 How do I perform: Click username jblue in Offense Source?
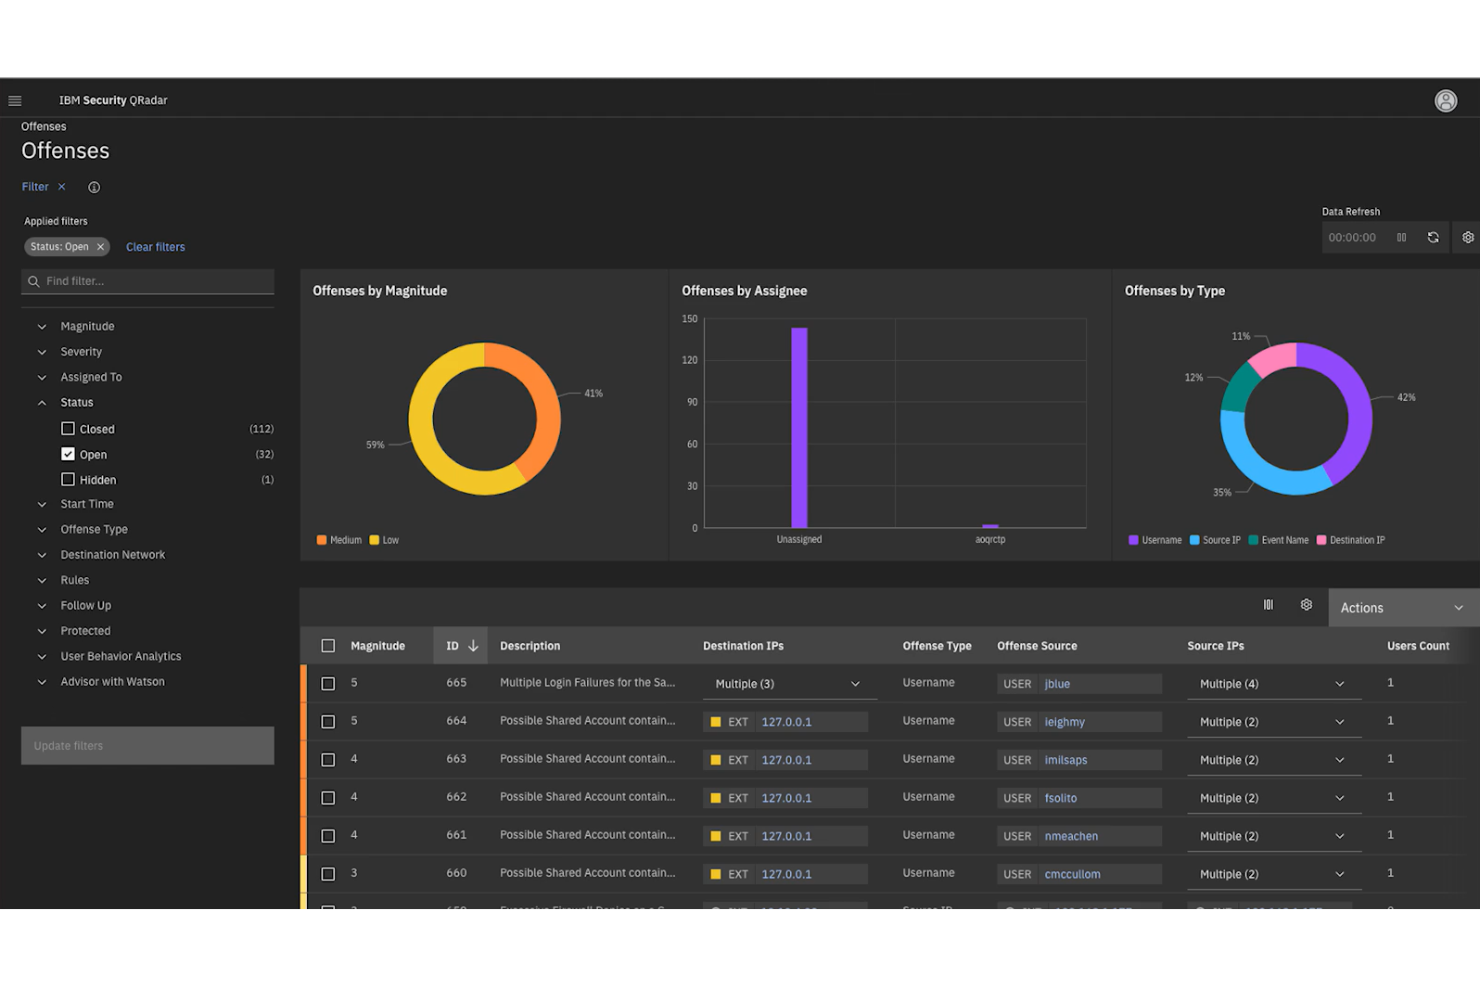(x=1056, y=683)
